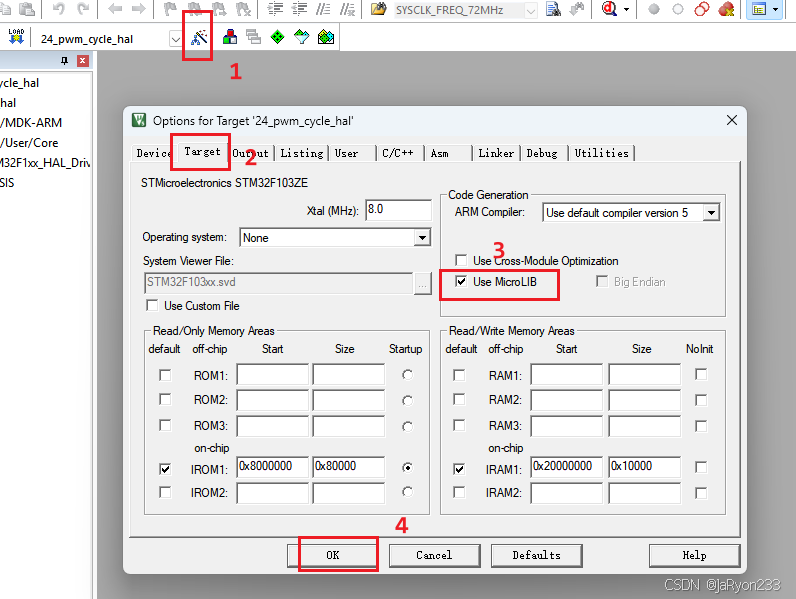Select the IROM1 Startup radio button

[407, 468]
